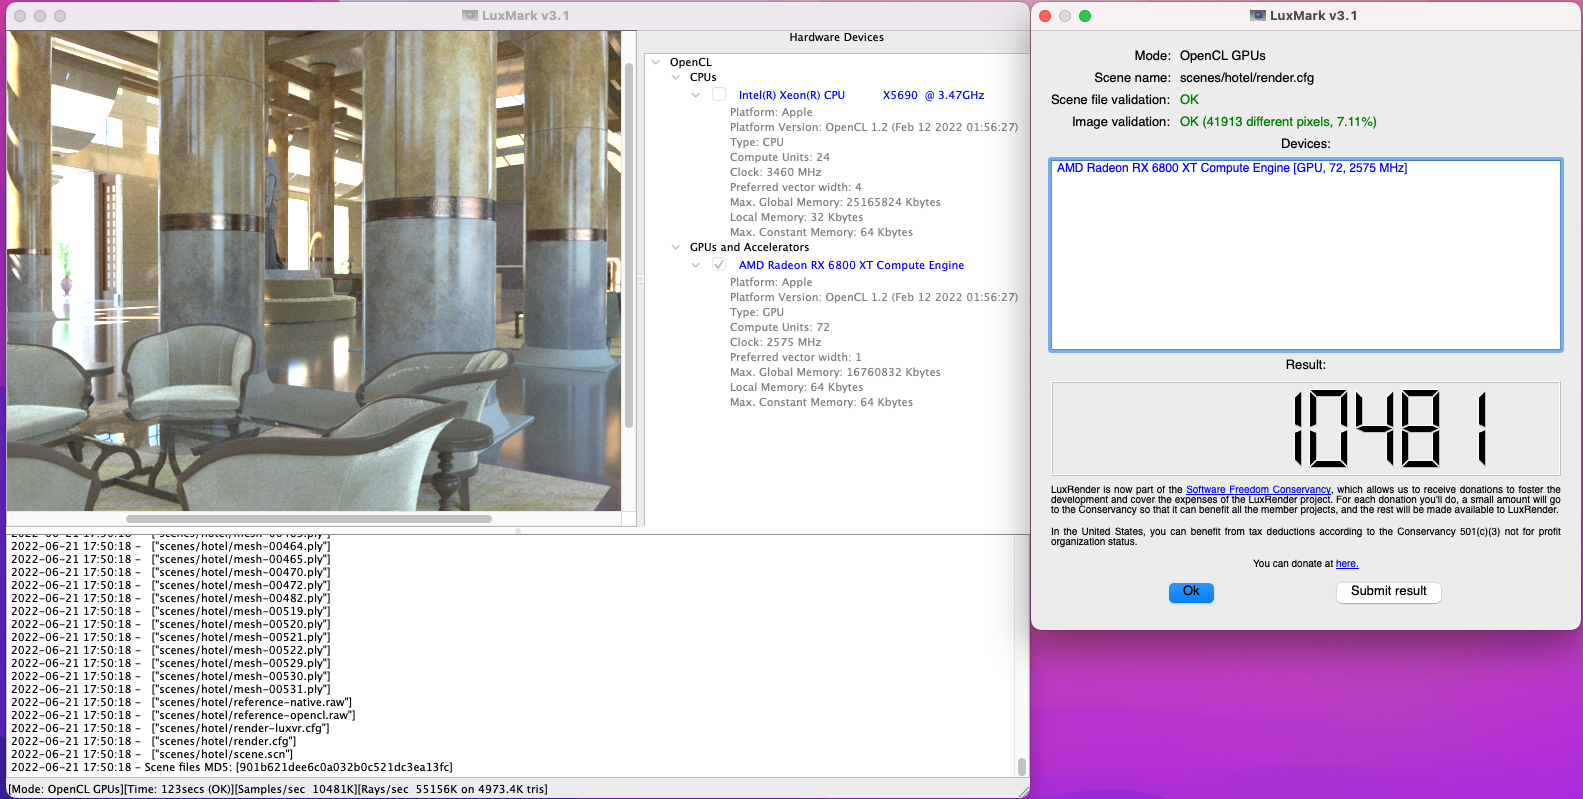
Task: Click 'Clock: 3460 MHz' in the device tree
Action: pyautogui.click(x=776, y=172)
